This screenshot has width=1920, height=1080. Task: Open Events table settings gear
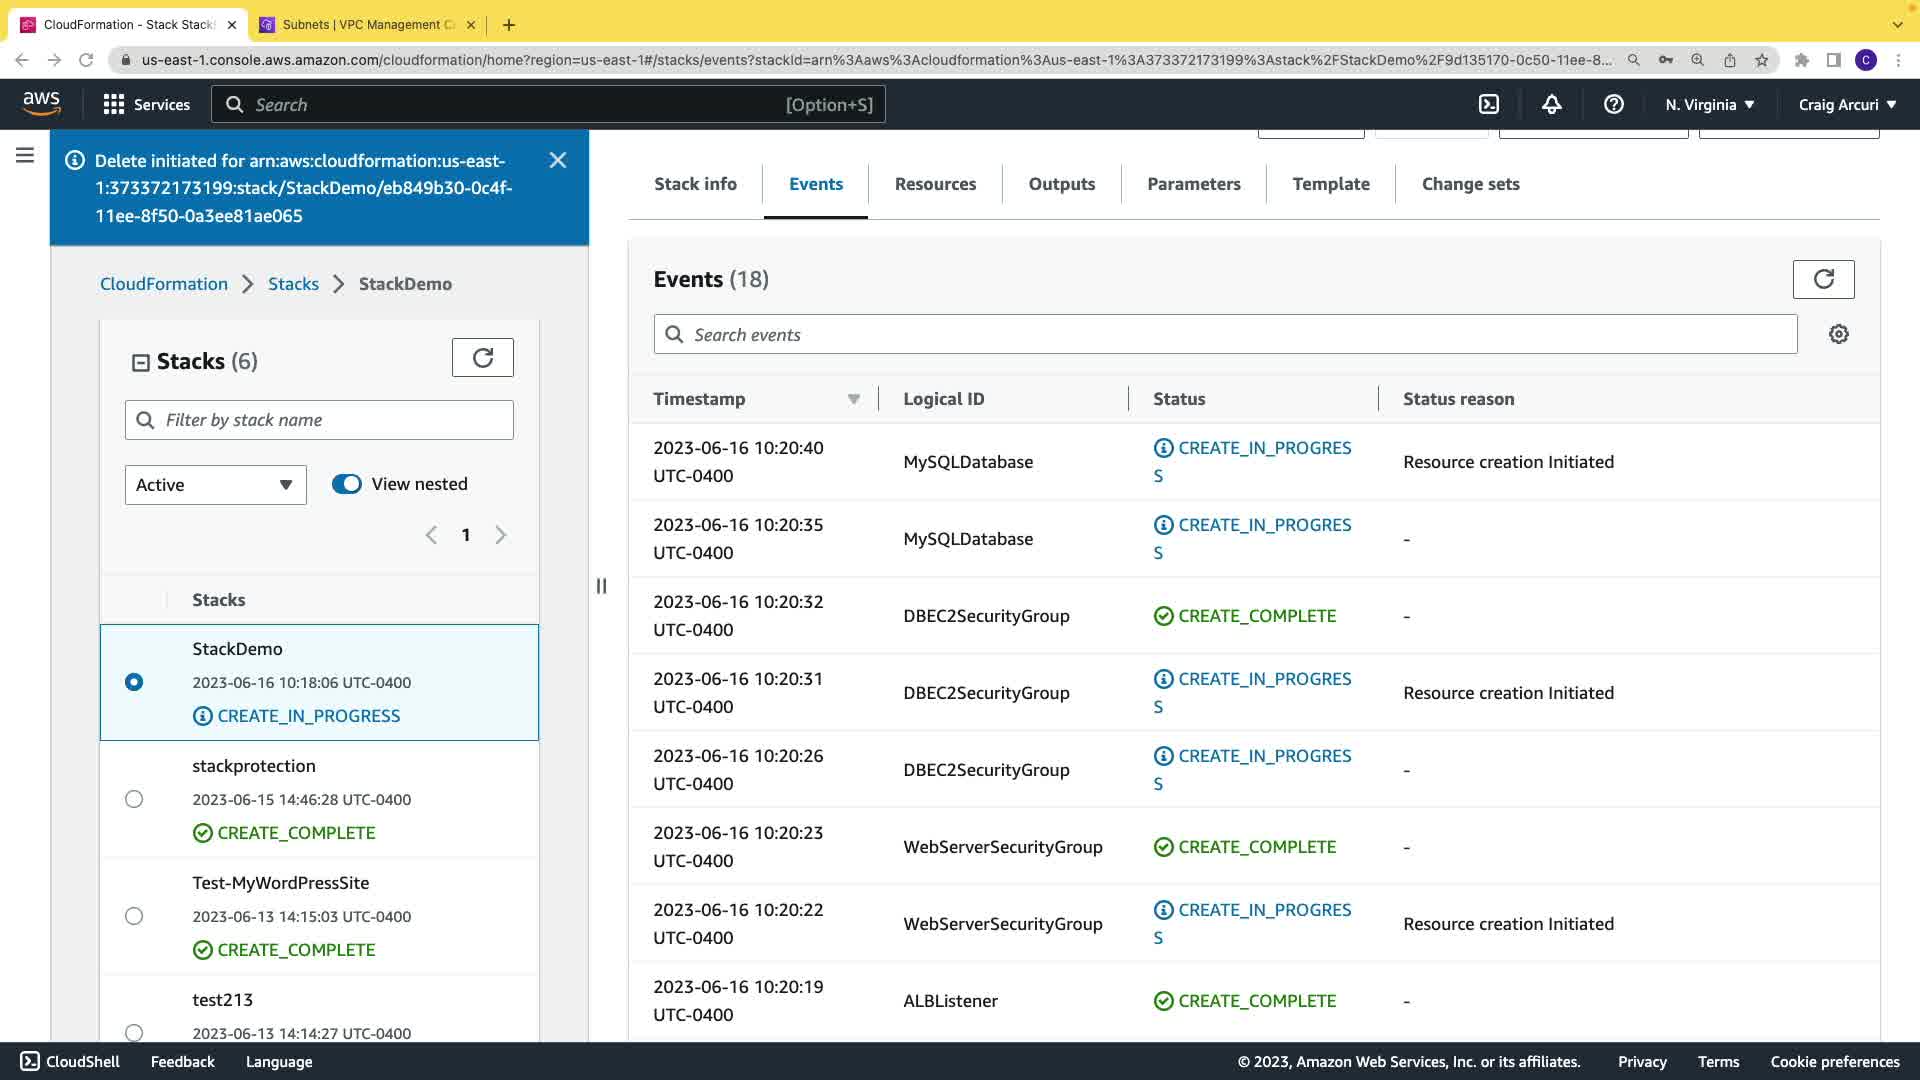pos(1838,334)
